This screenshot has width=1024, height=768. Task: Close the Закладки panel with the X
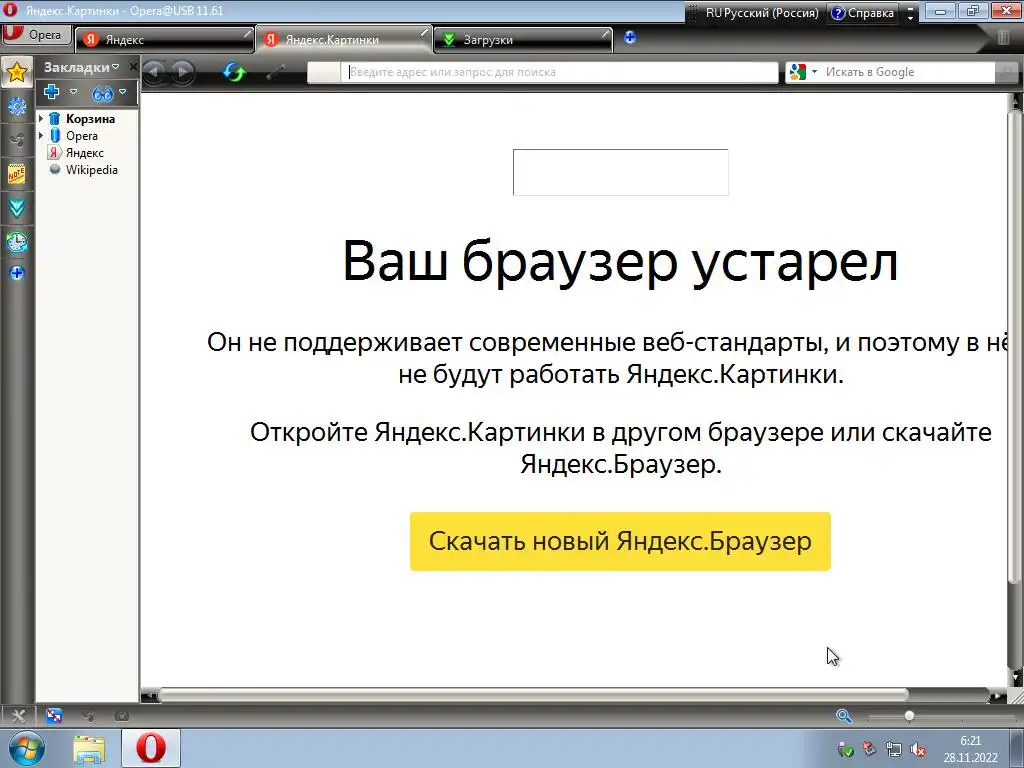pos(133,67)
